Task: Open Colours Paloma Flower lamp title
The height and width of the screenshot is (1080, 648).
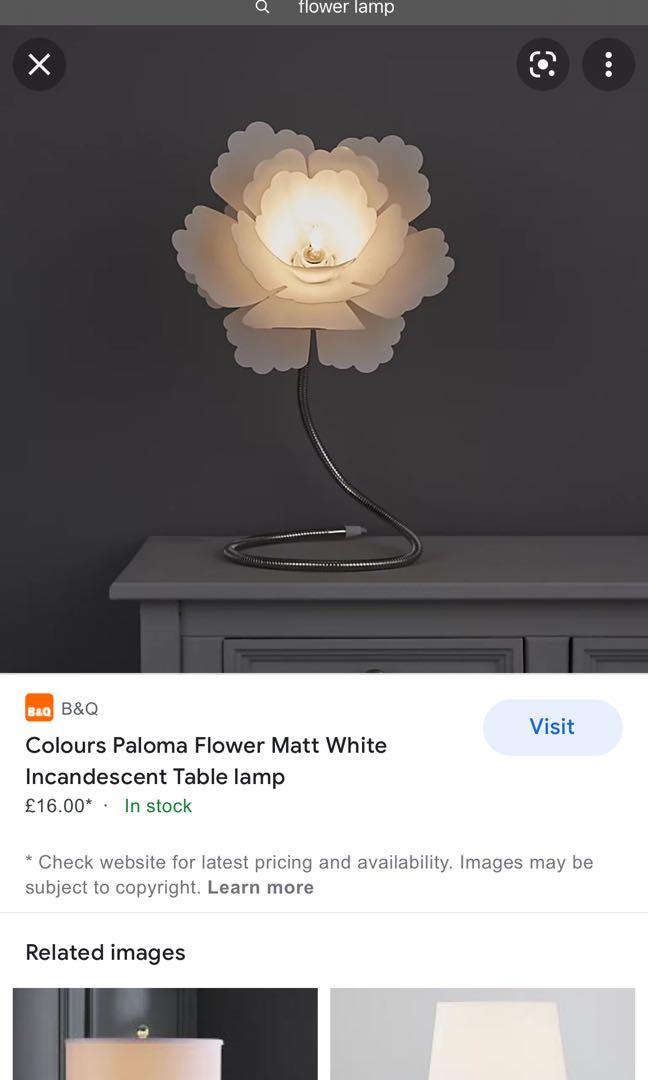Action: pos(206,760)
